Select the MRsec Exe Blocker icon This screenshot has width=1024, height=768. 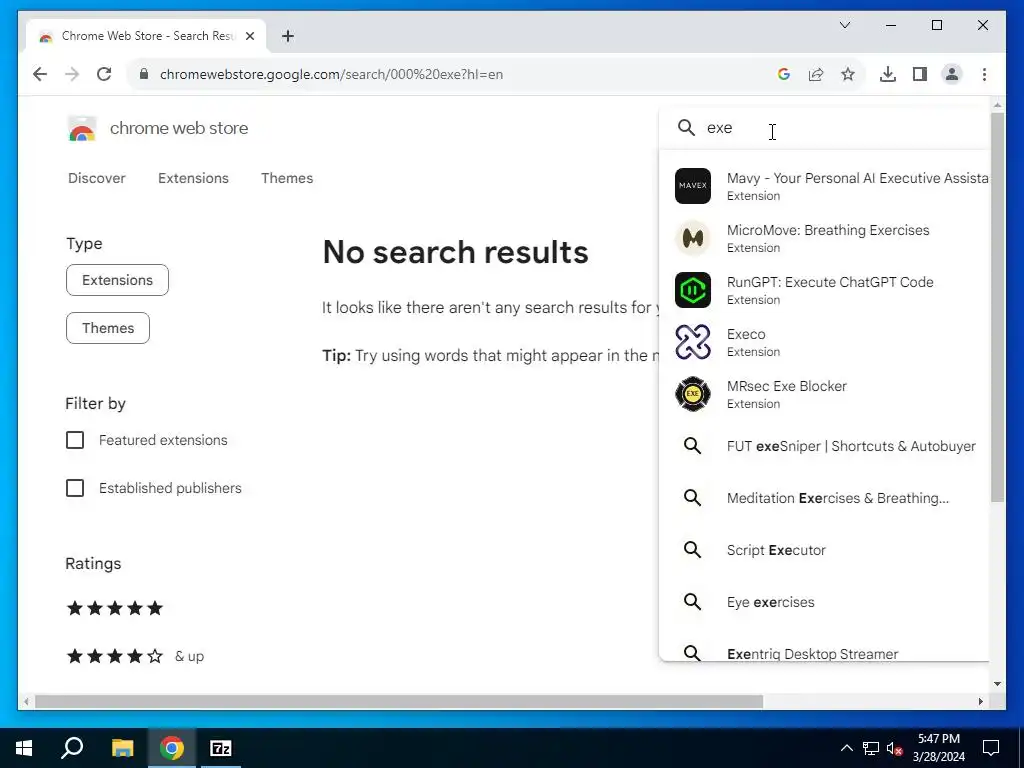coord(692,394)
